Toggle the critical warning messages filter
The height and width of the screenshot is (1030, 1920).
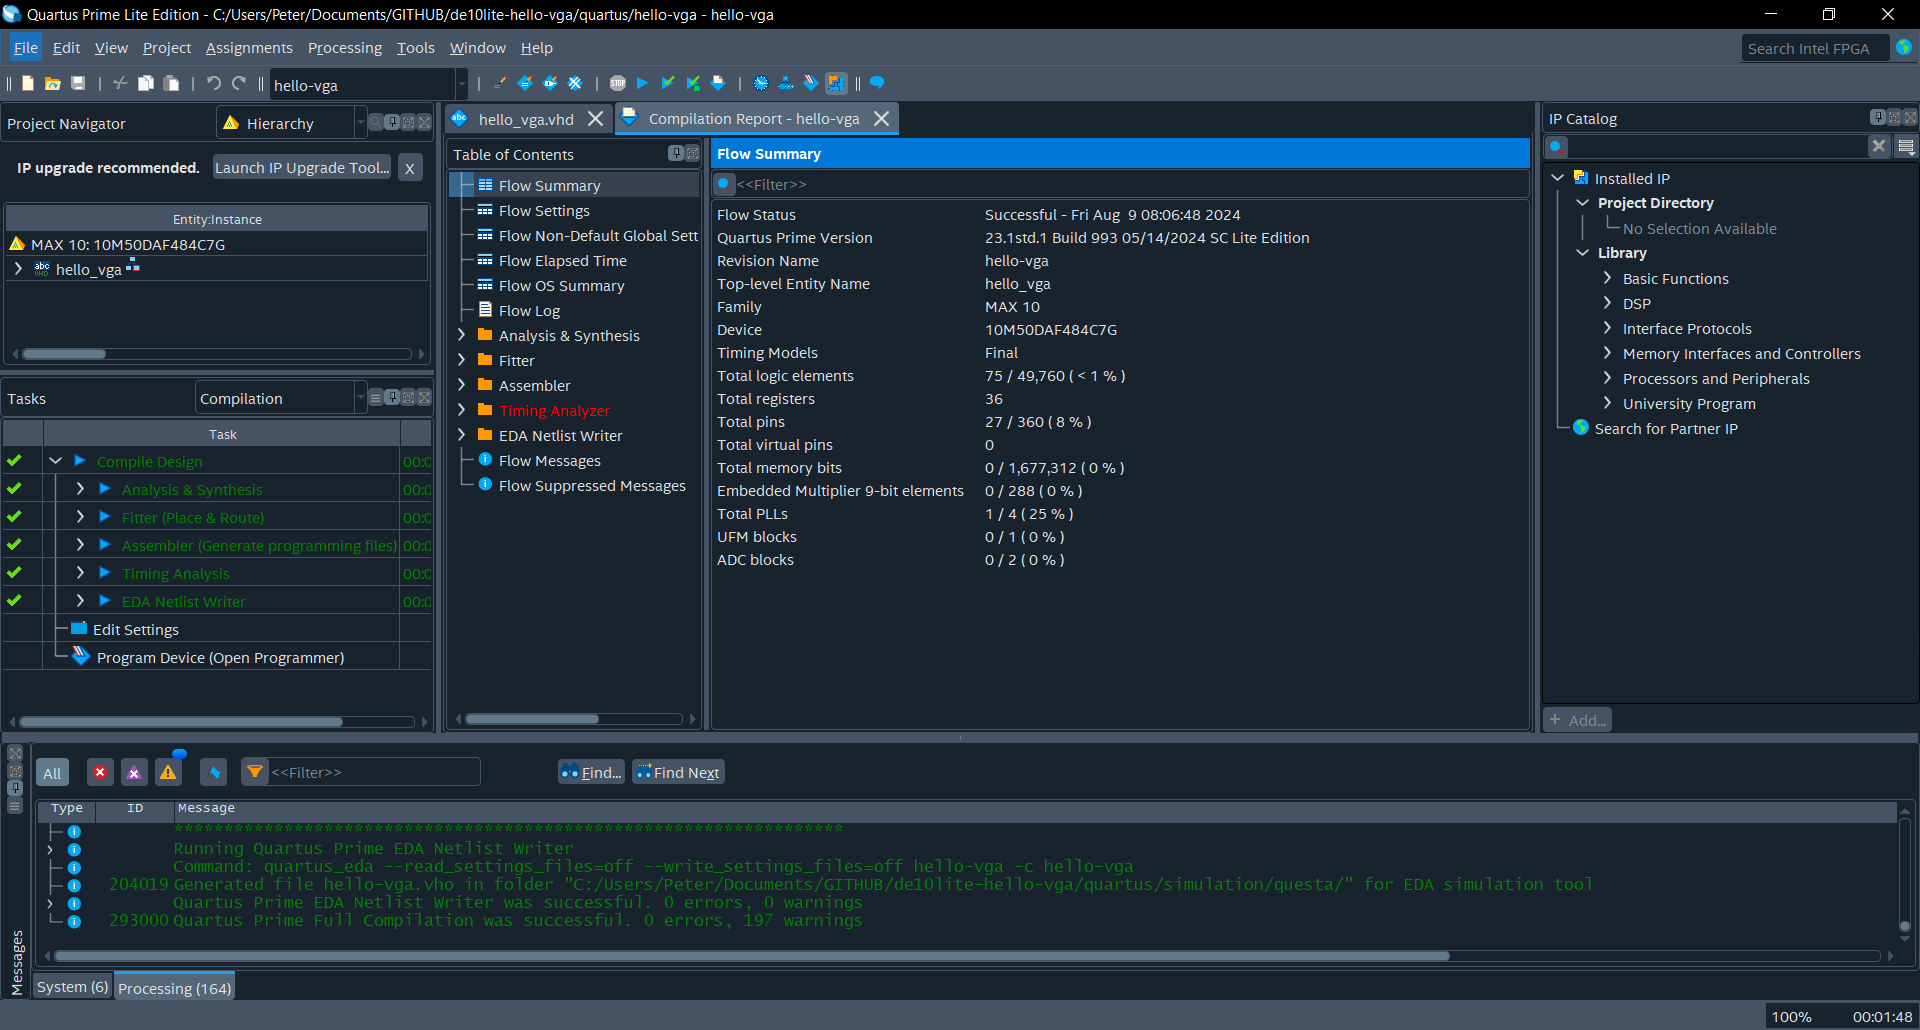[x=134, y=773]
